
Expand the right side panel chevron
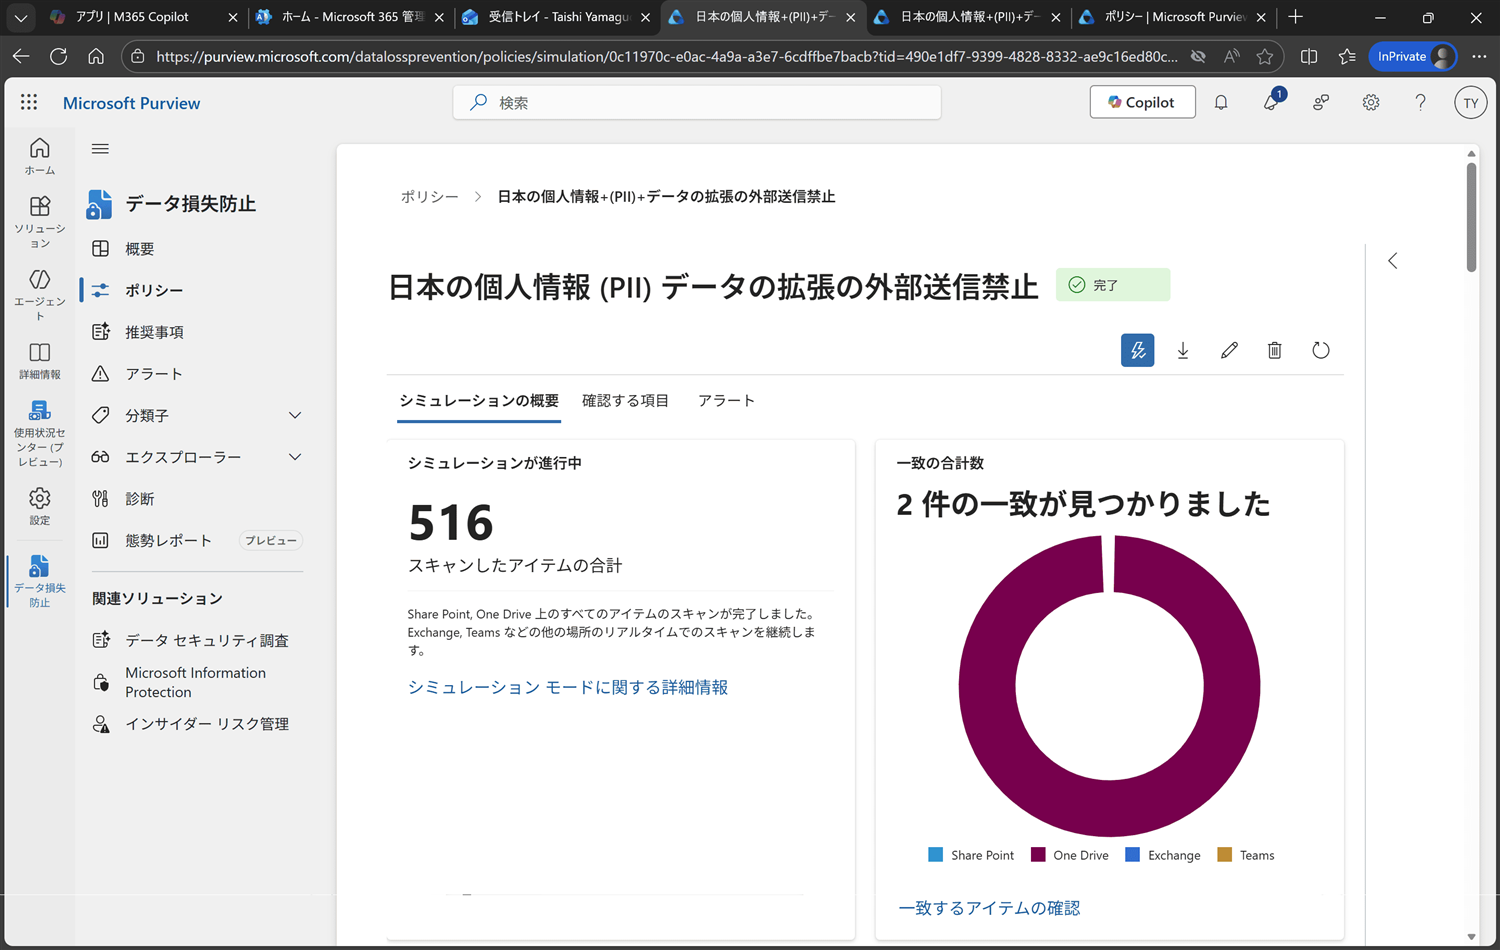coord(1392,261)
